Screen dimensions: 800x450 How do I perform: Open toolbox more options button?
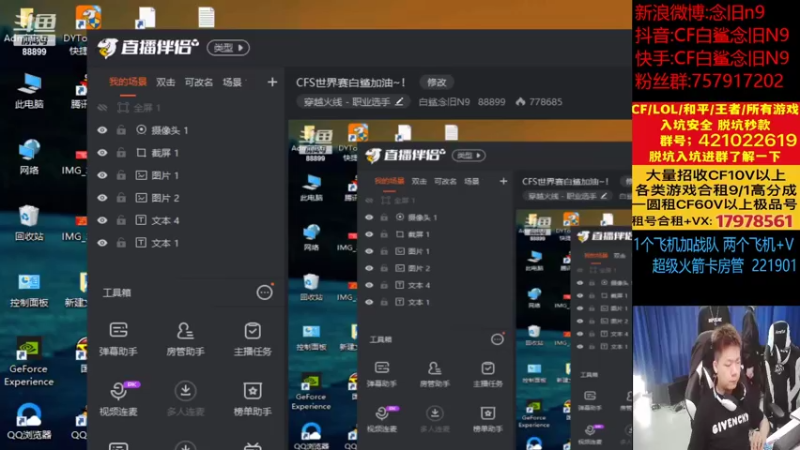click(264, 292)
